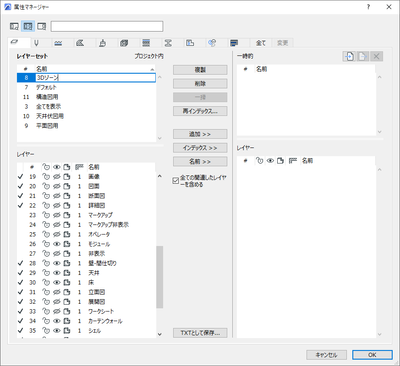Toggle visibility eye of layer 23 マークアップ
Viewport: 400px width, 366px height.
[57, 215]
